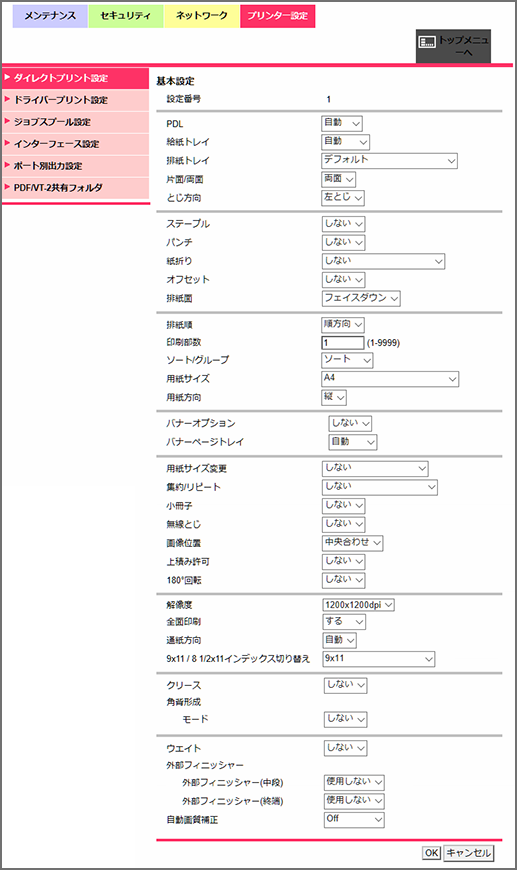
Task: Open the ウエイト dropdown
Action: click(346, 748)
